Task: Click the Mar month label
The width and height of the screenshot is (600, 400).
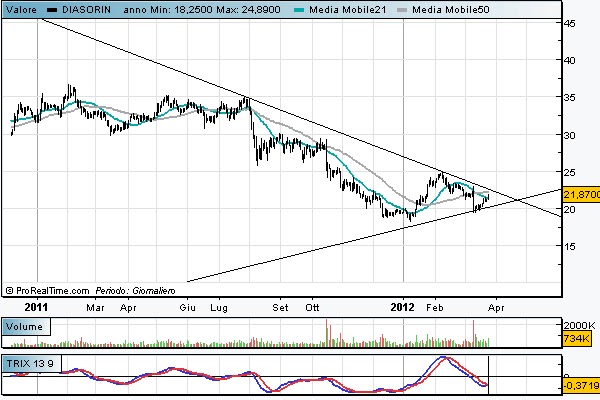Action: (95, 308)
